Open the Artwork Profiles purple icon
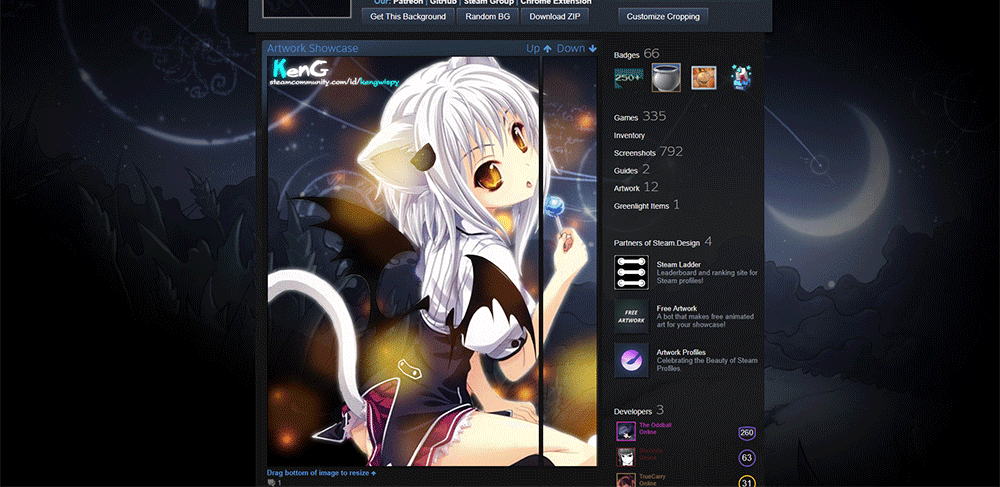The width and height of the screenshot is (1000, 487). click(631, 360)
